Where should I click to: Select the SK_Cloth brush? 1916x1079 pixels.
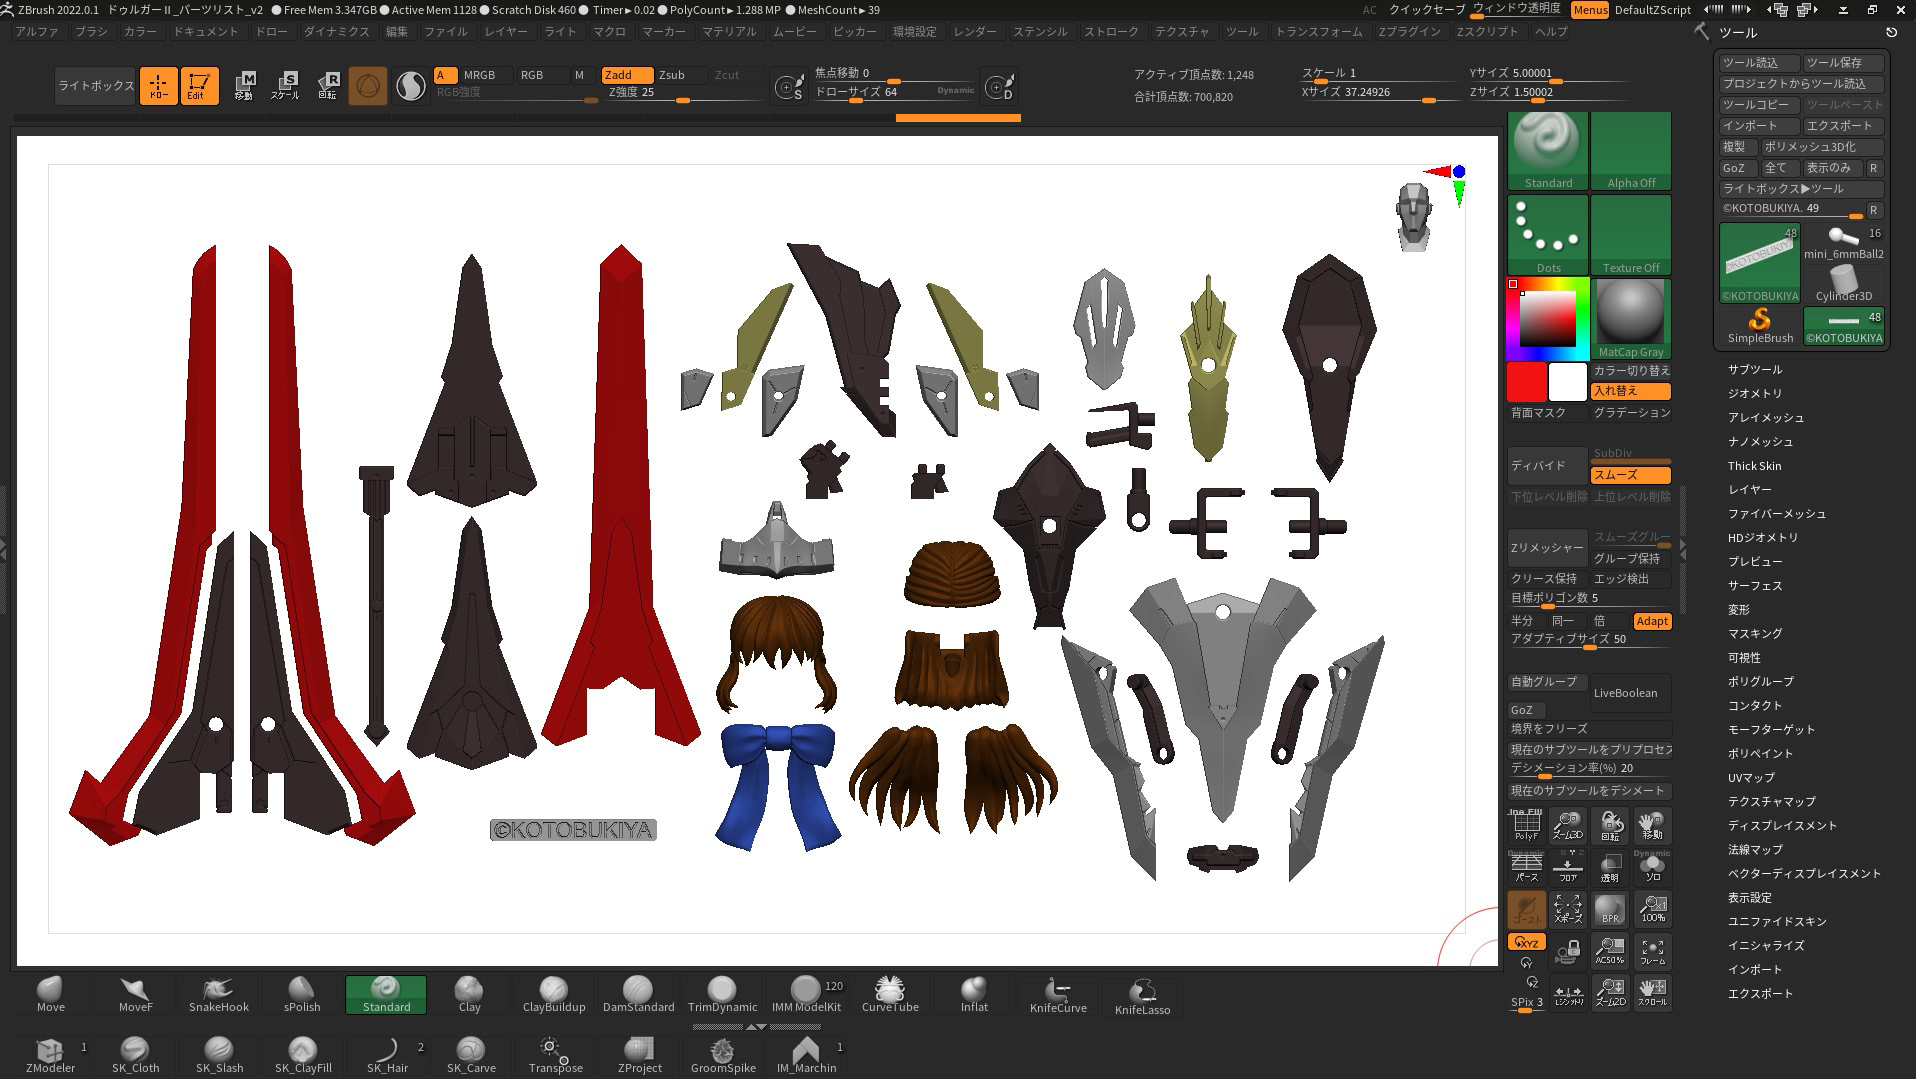click(x=135, y=1055)
